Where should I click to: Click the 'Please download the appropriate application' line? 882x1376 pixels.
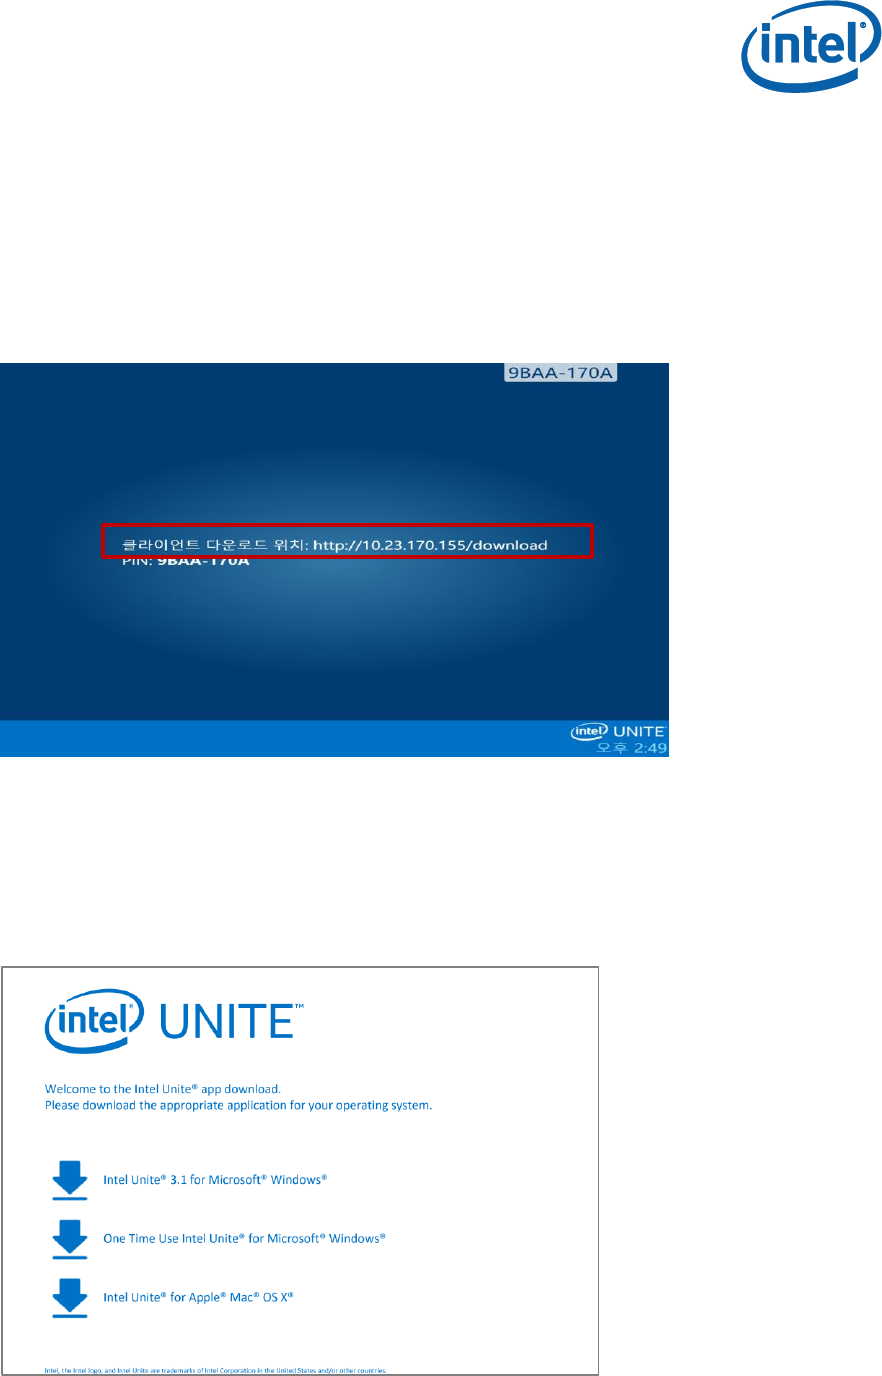[238, 1106]
